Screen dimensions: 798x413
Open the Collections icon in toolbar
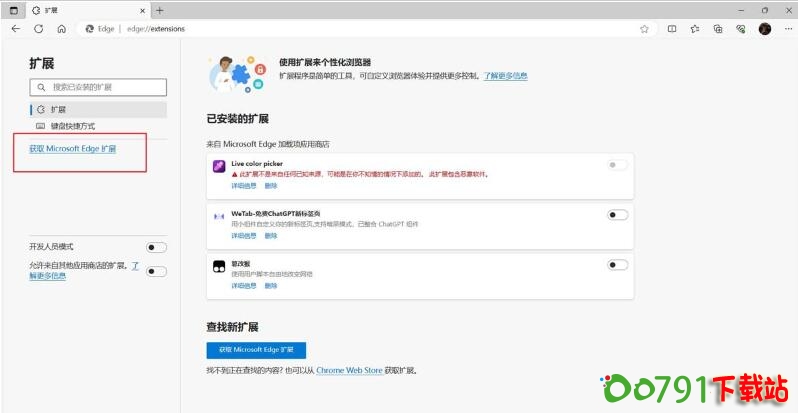718,29
